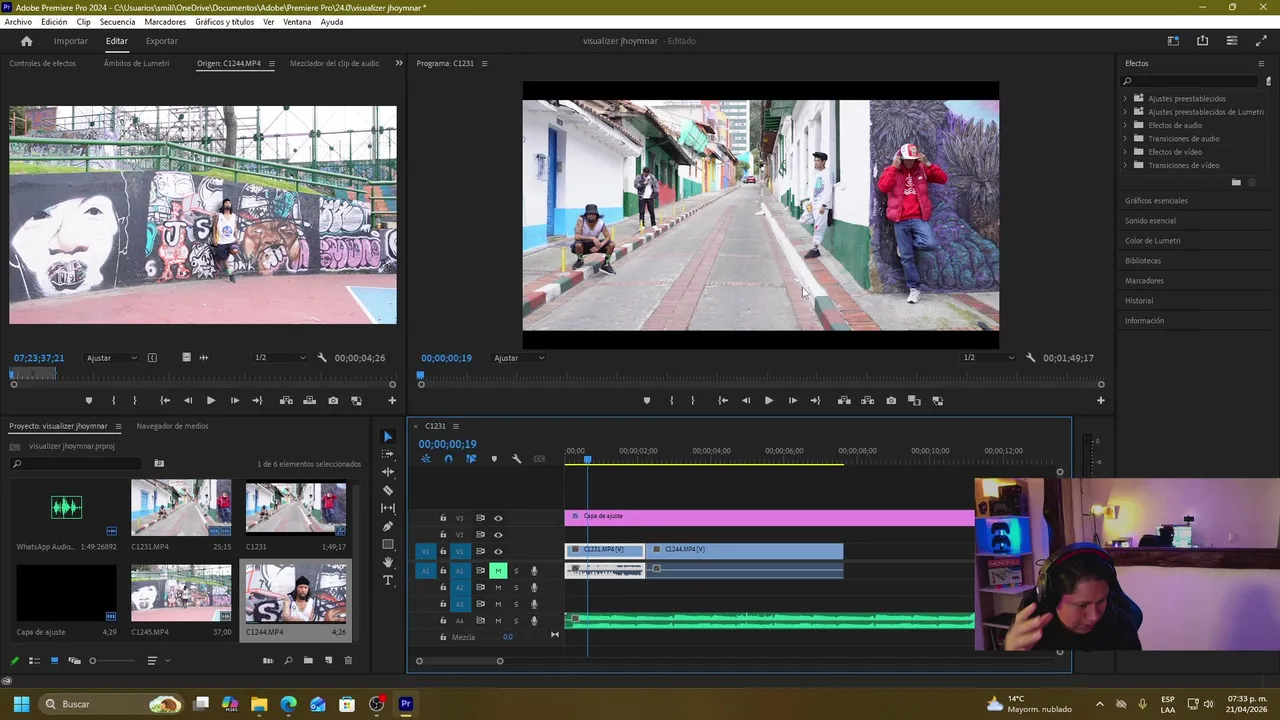
Task: Toggle lock on video track V2
Action: pyautogui.click(x=443, y=535)
